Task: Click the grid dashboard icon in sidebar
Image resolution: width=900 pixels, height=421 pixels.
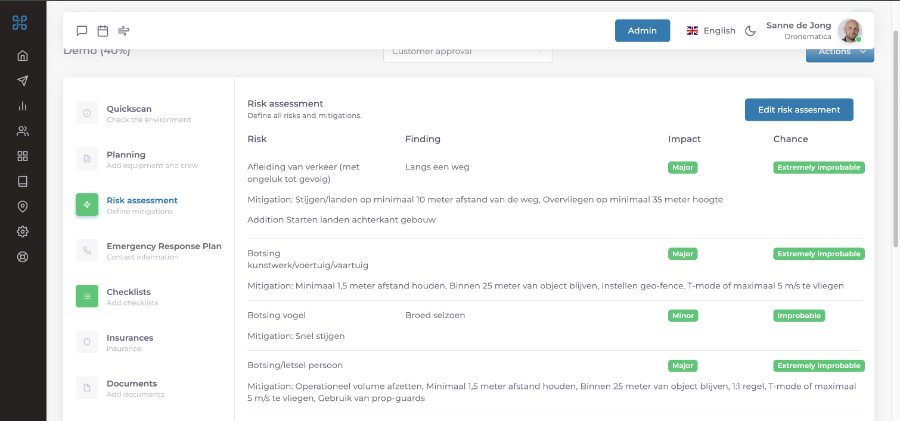Action: point(23,156)
